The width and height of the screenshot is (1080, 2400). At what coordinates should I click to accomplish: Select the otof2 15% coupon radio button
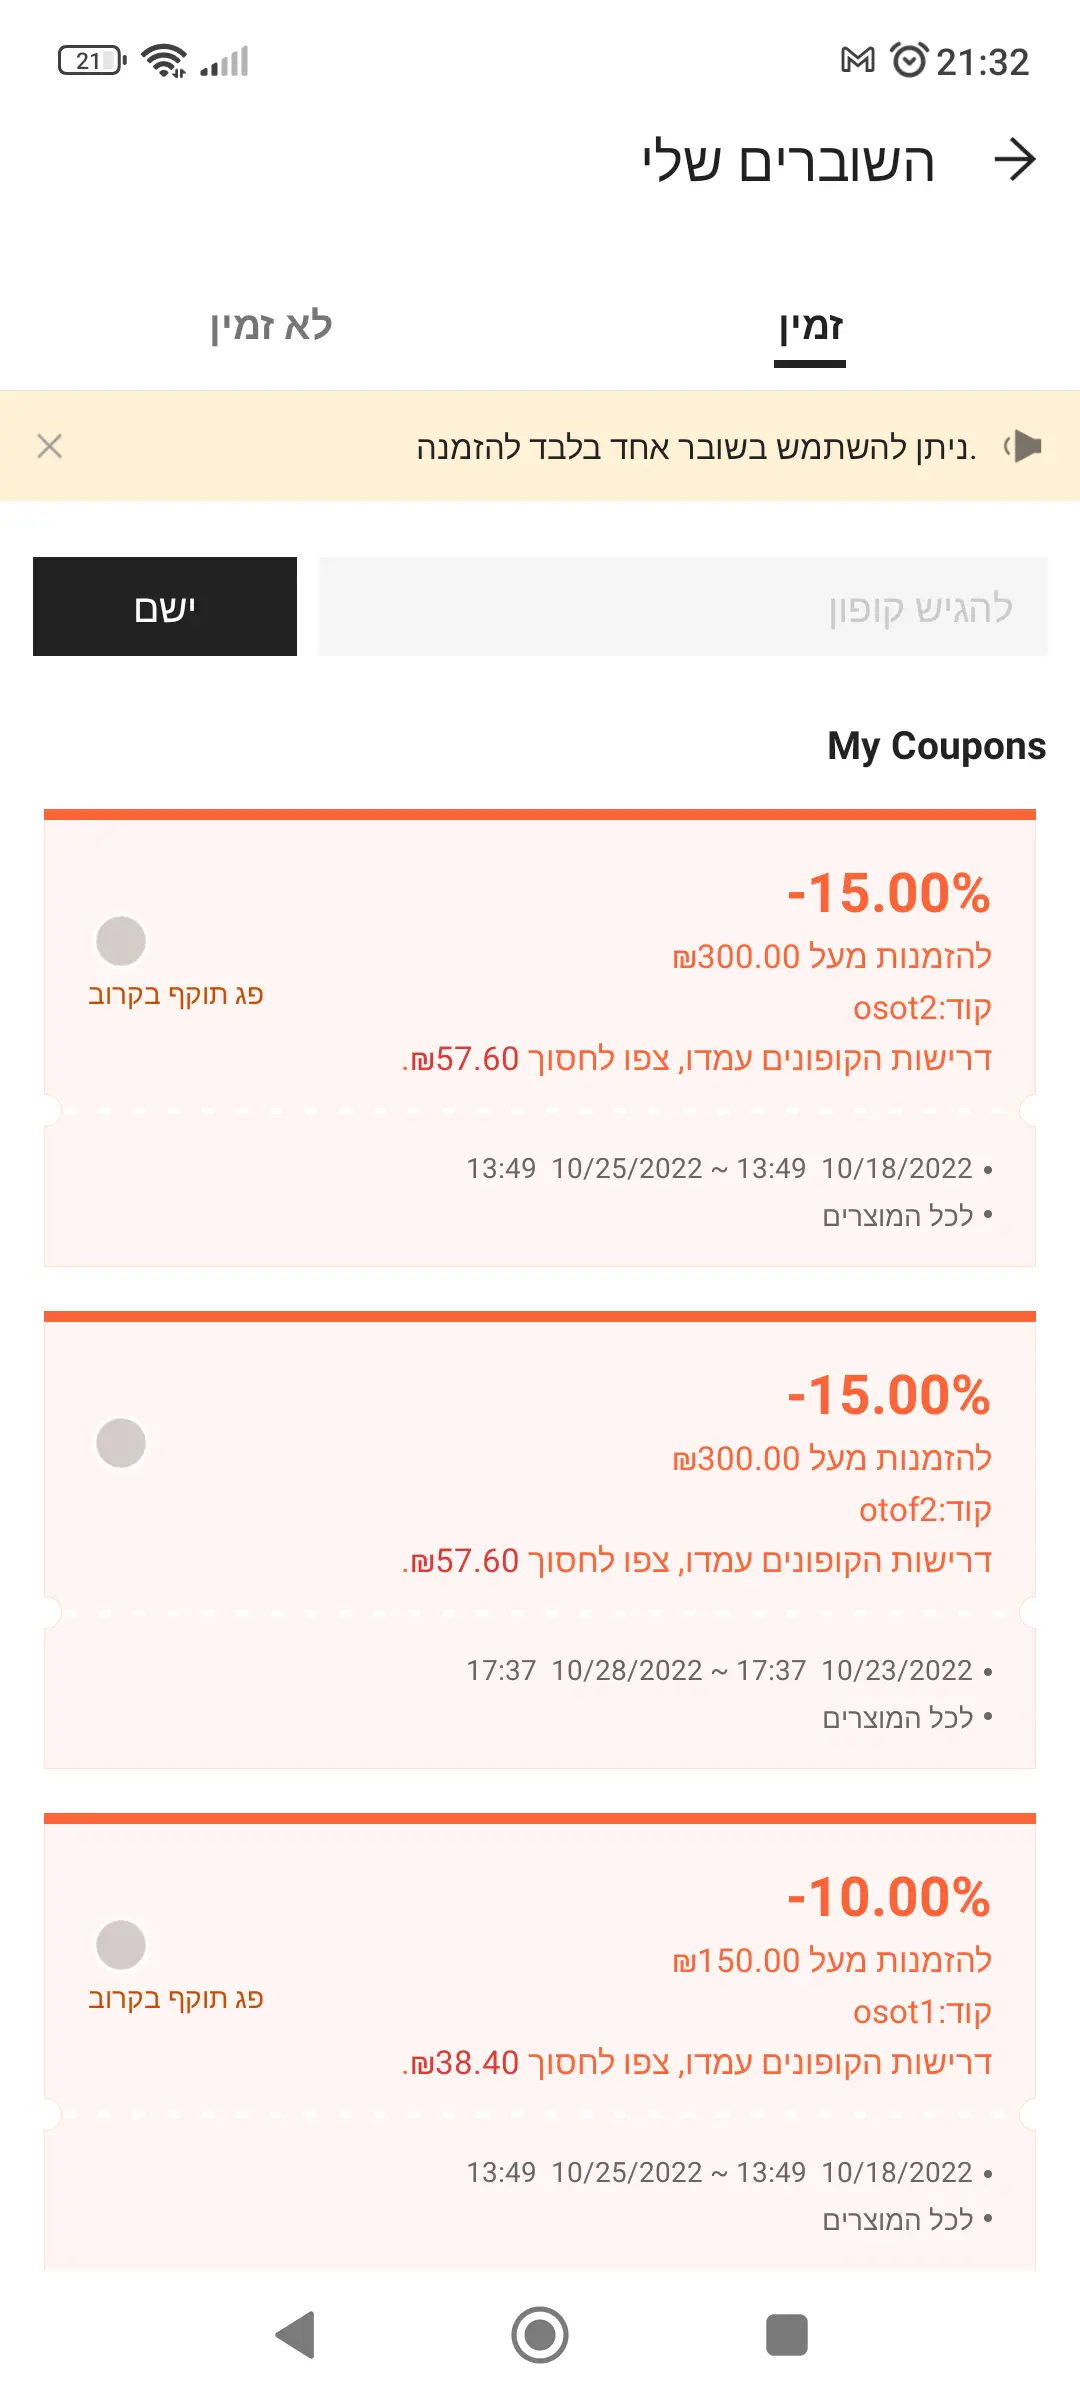click(121, 1443)
